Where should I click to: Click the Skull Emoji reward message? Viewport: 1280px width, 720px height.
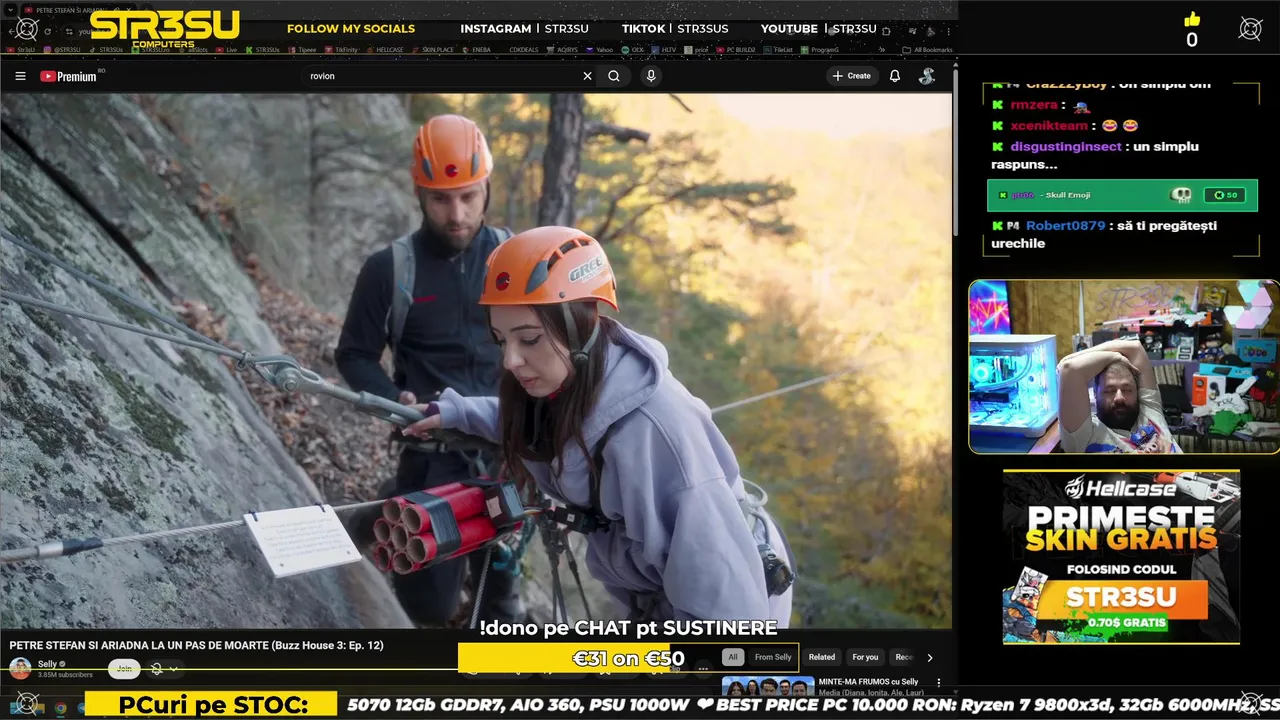pyautogui.click(x=1121, y=195)
